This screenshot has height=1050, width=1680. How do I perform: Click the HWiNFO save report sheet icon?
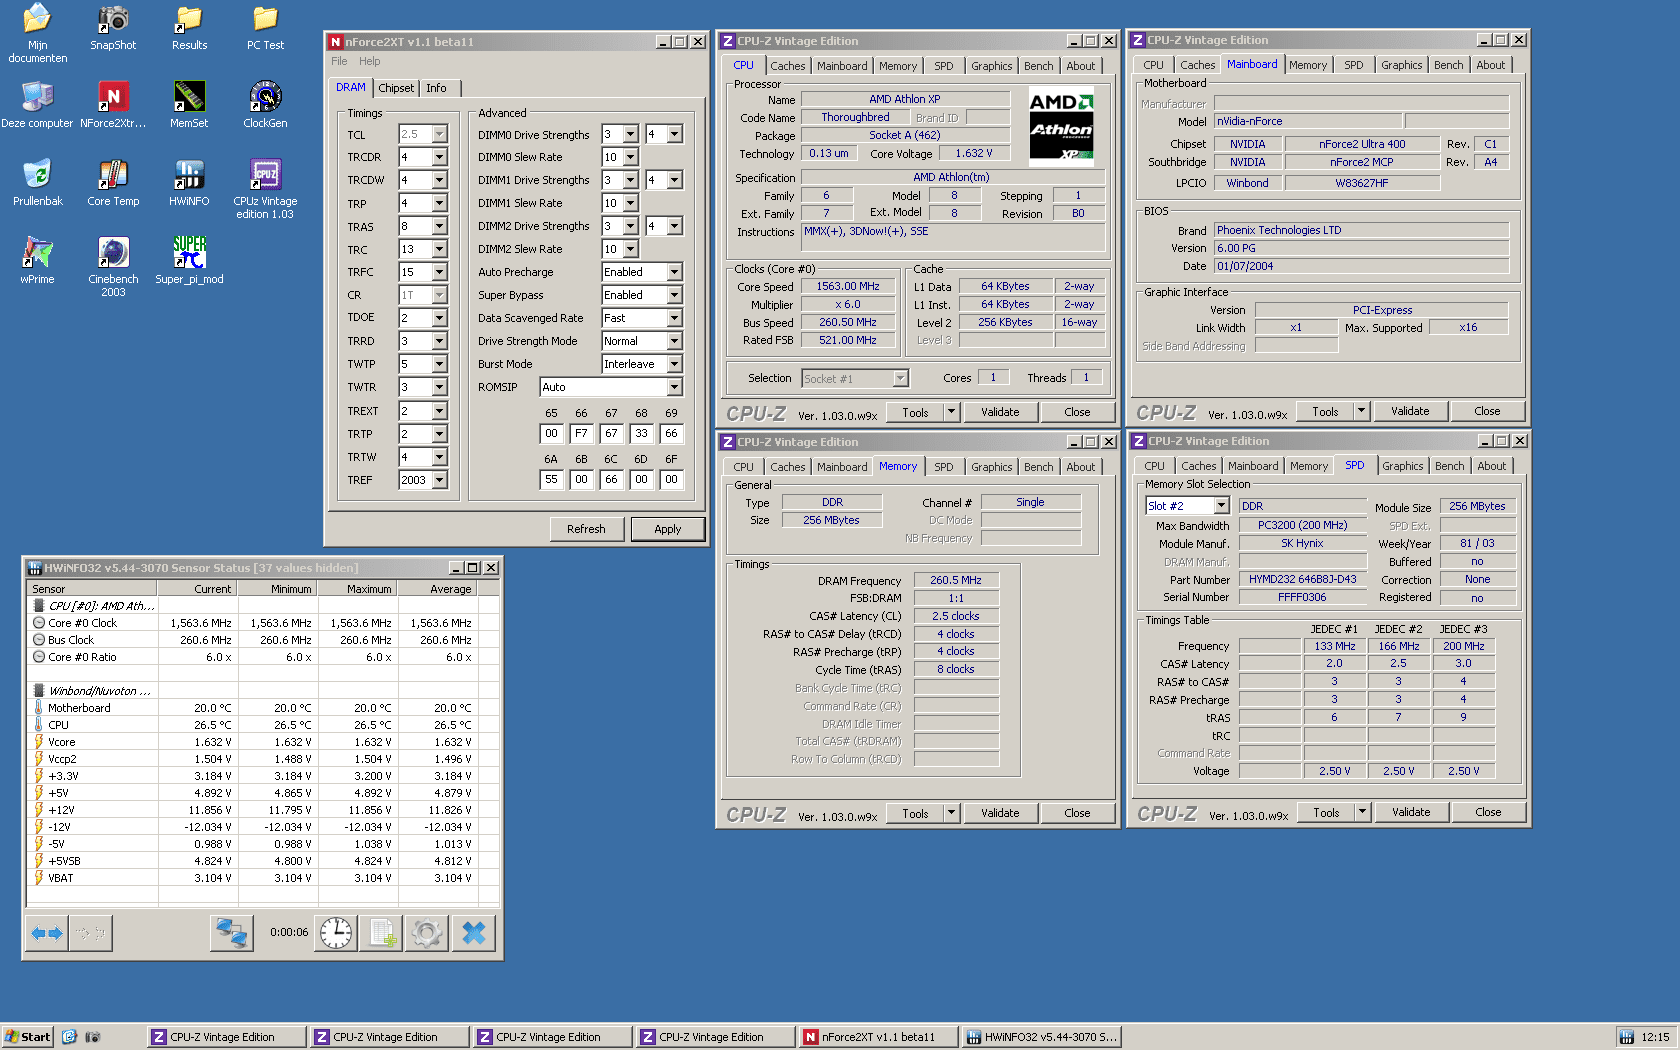pos(382,933)
